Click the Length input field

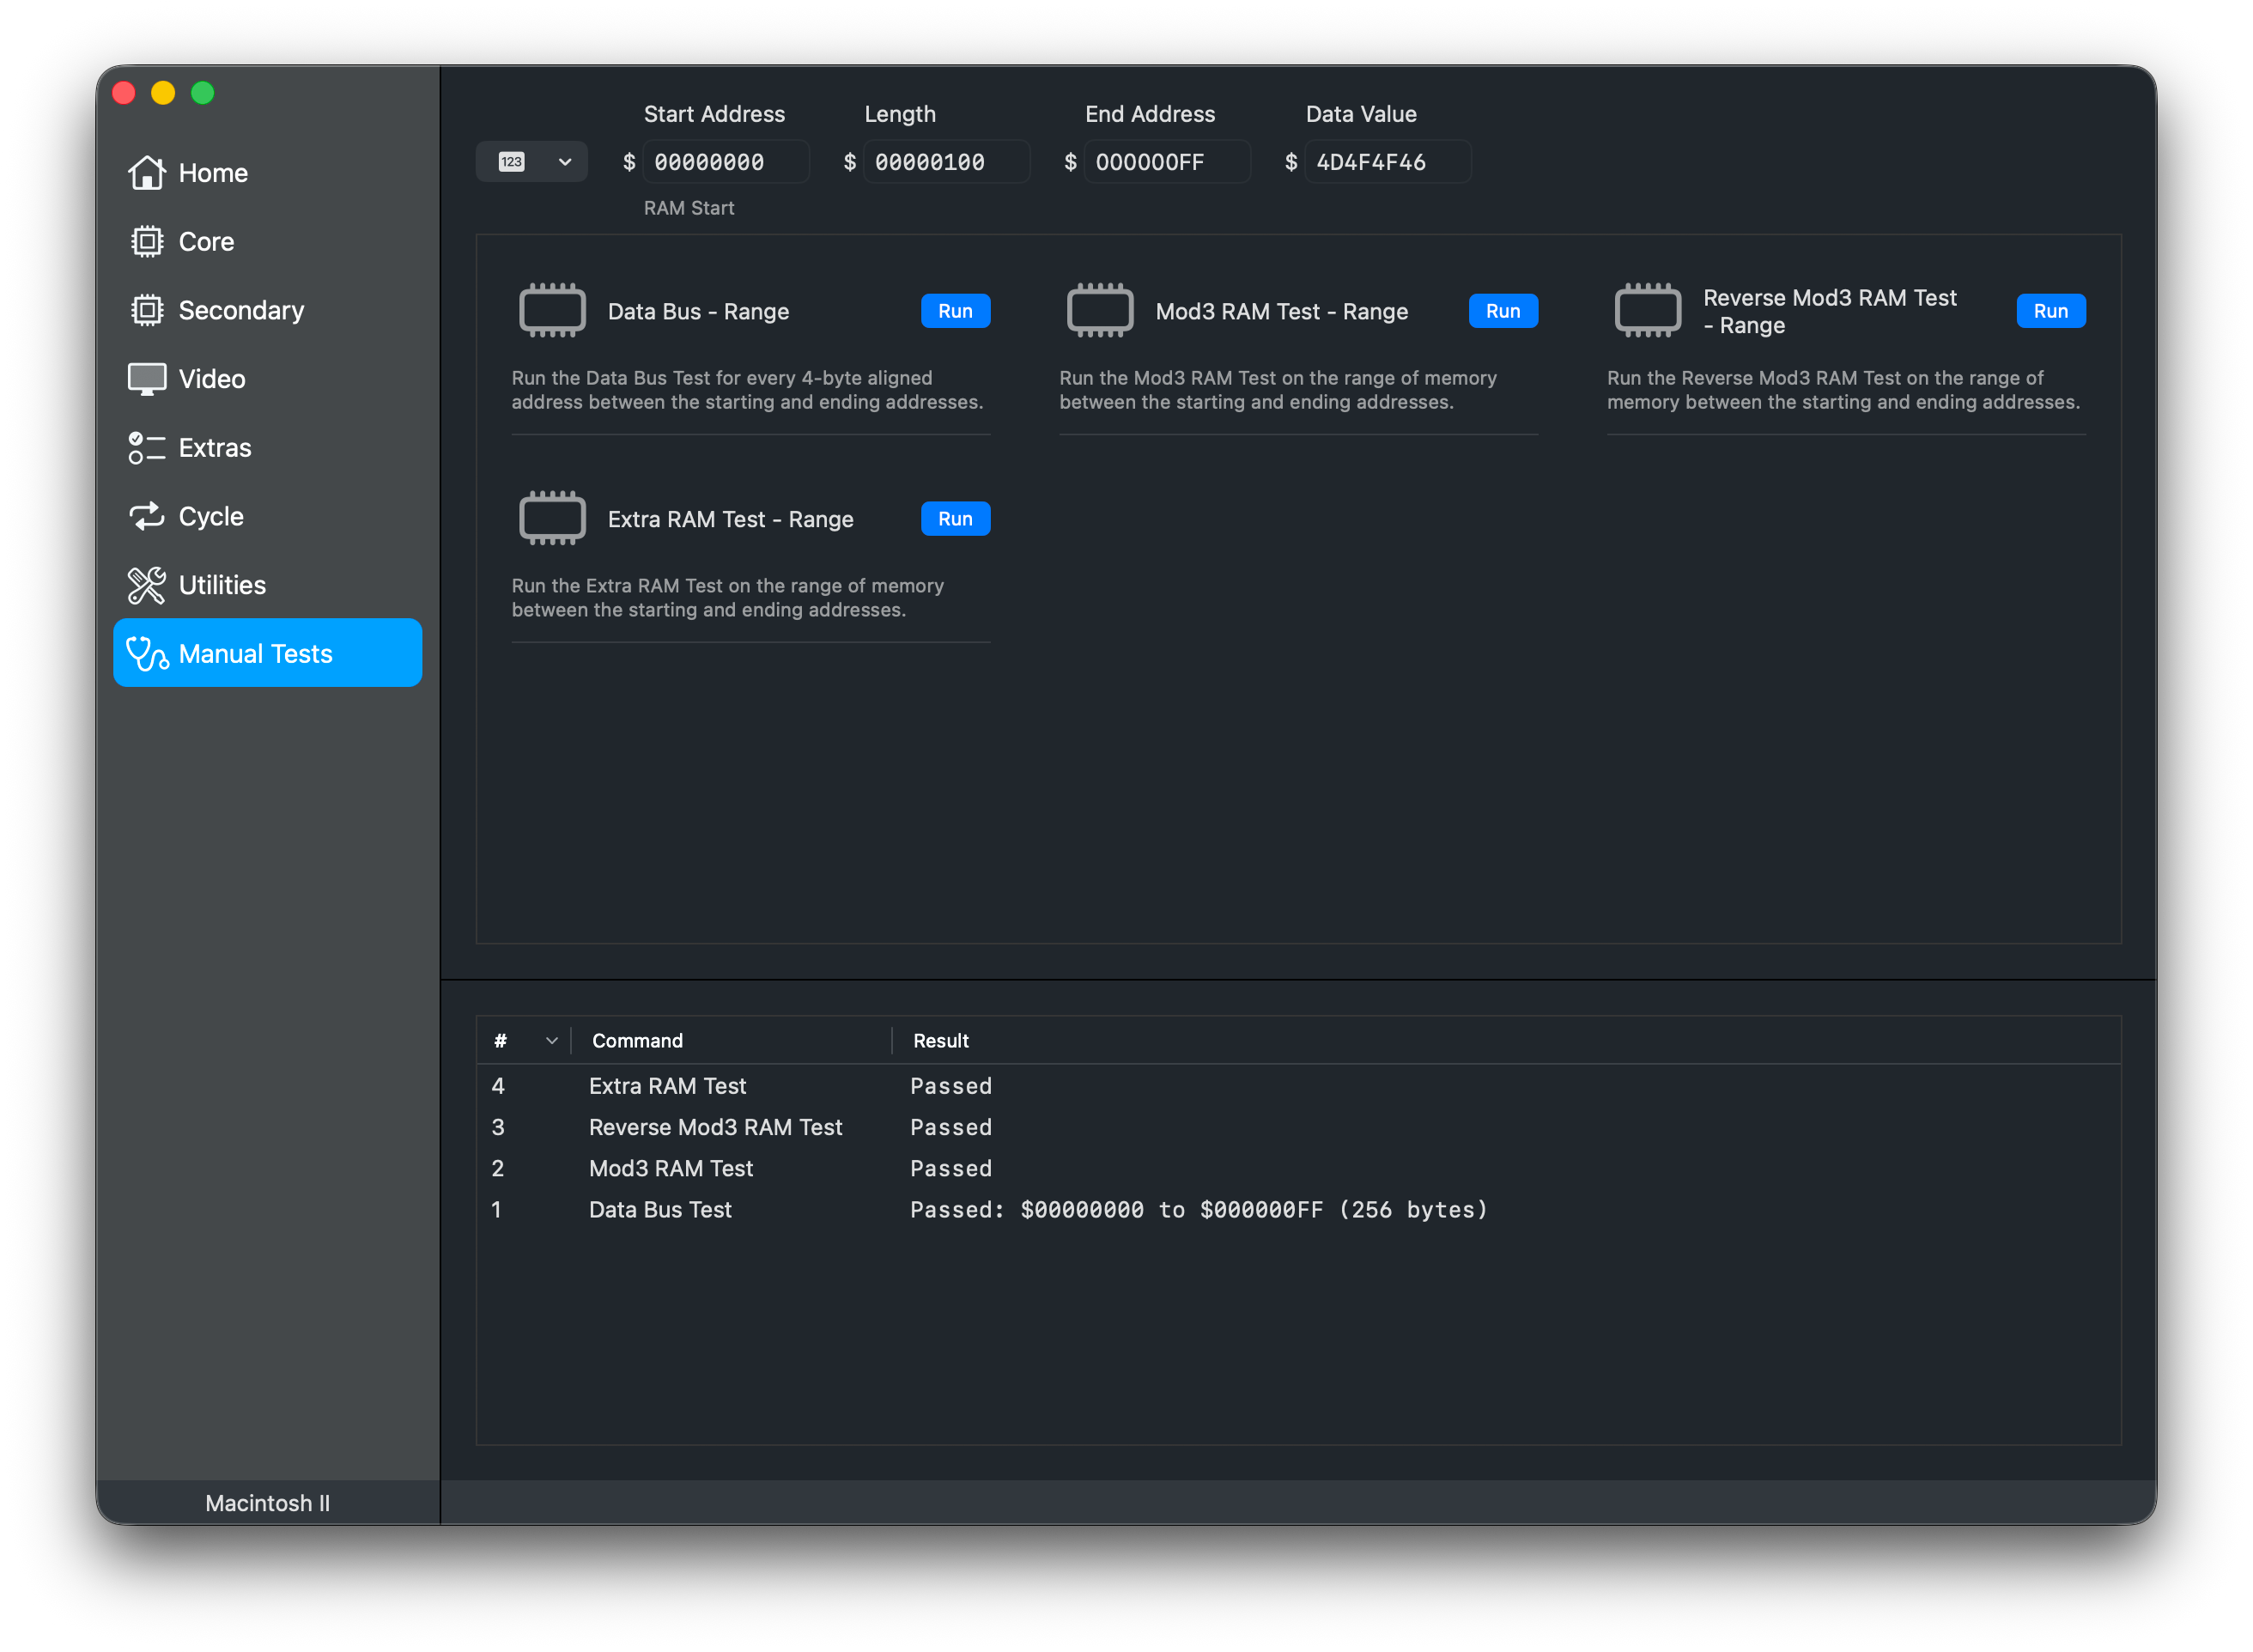(945, 162)
